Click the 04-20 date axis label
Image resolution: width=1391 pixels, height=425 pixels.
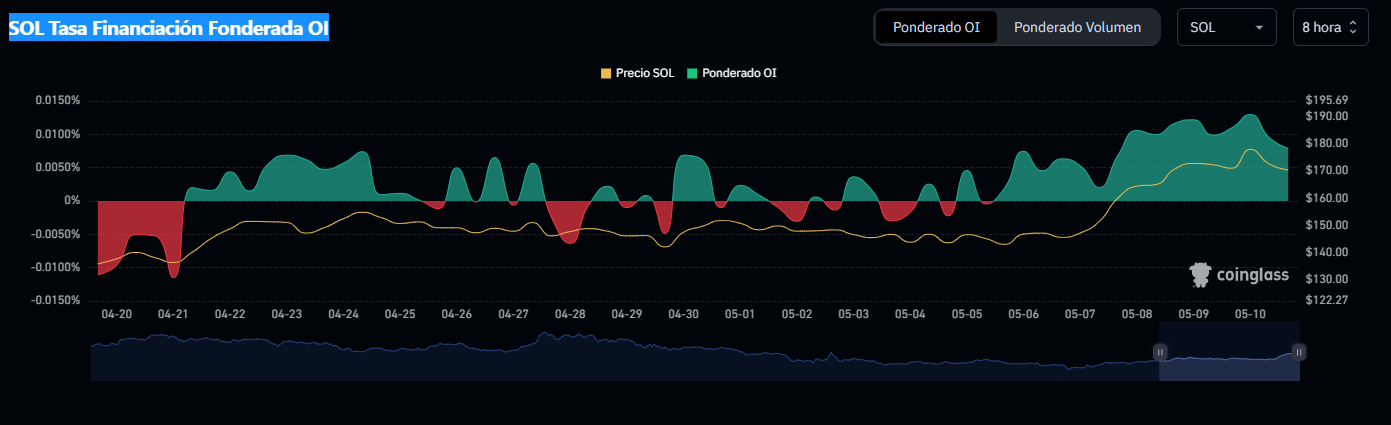coord(117,314)
